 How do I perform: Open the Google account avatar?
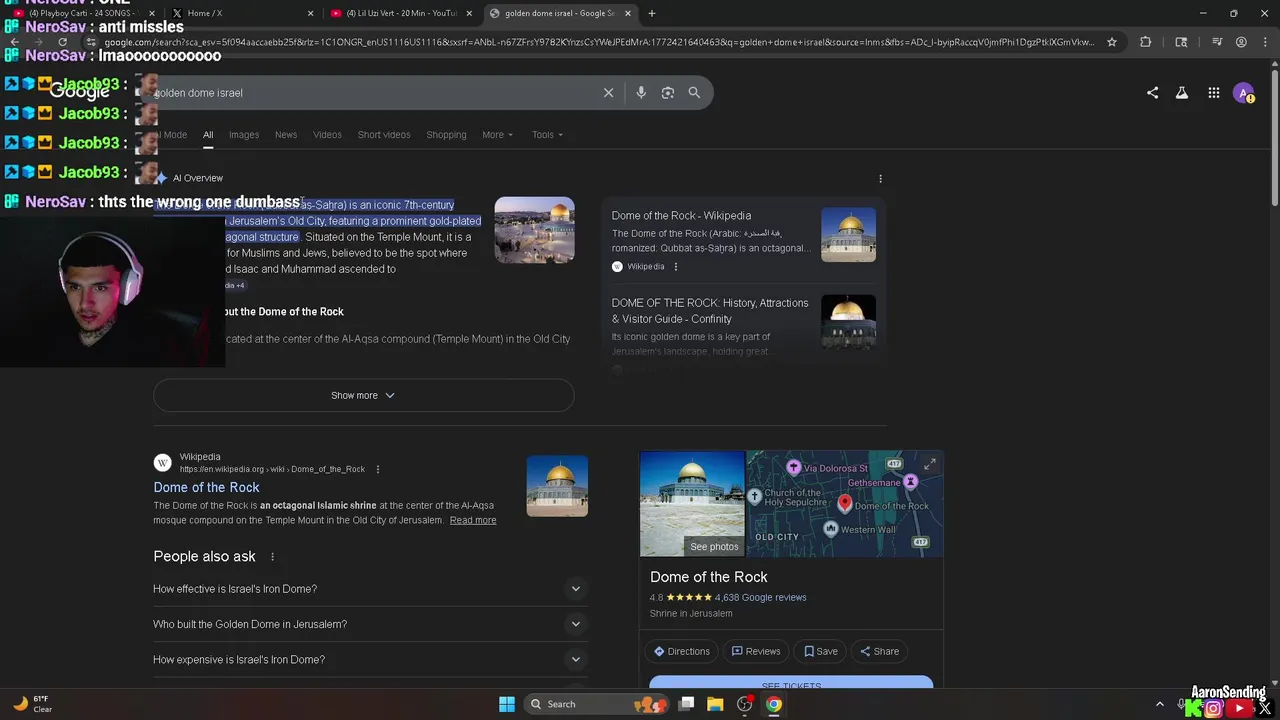(1244, 93)
